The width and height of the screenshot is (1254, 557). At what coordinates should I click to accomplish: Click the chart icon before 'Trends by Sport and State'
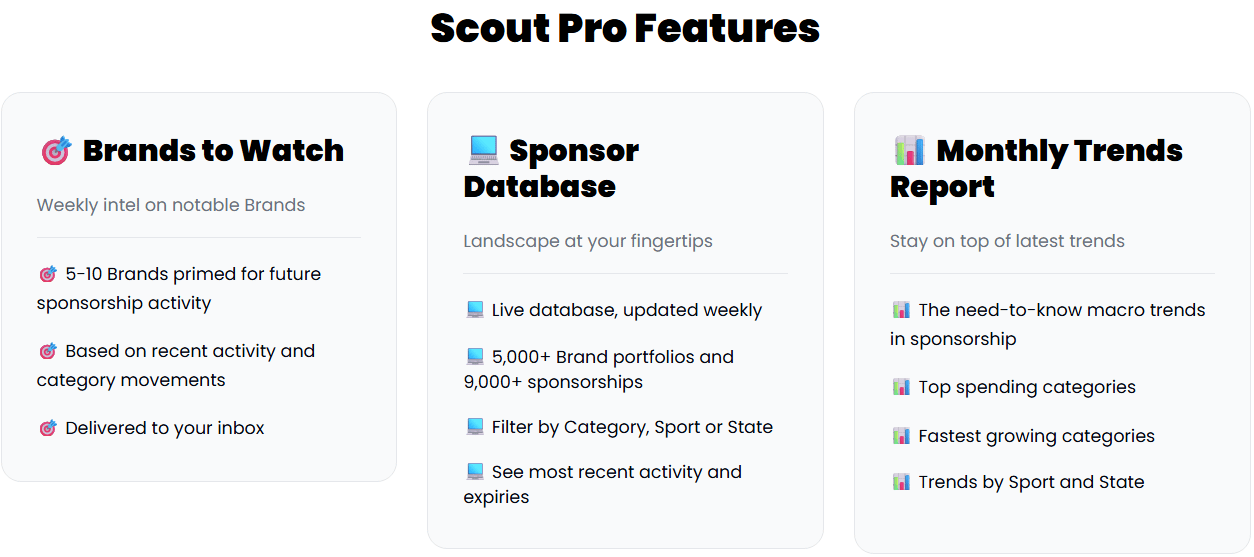point(901,482)
